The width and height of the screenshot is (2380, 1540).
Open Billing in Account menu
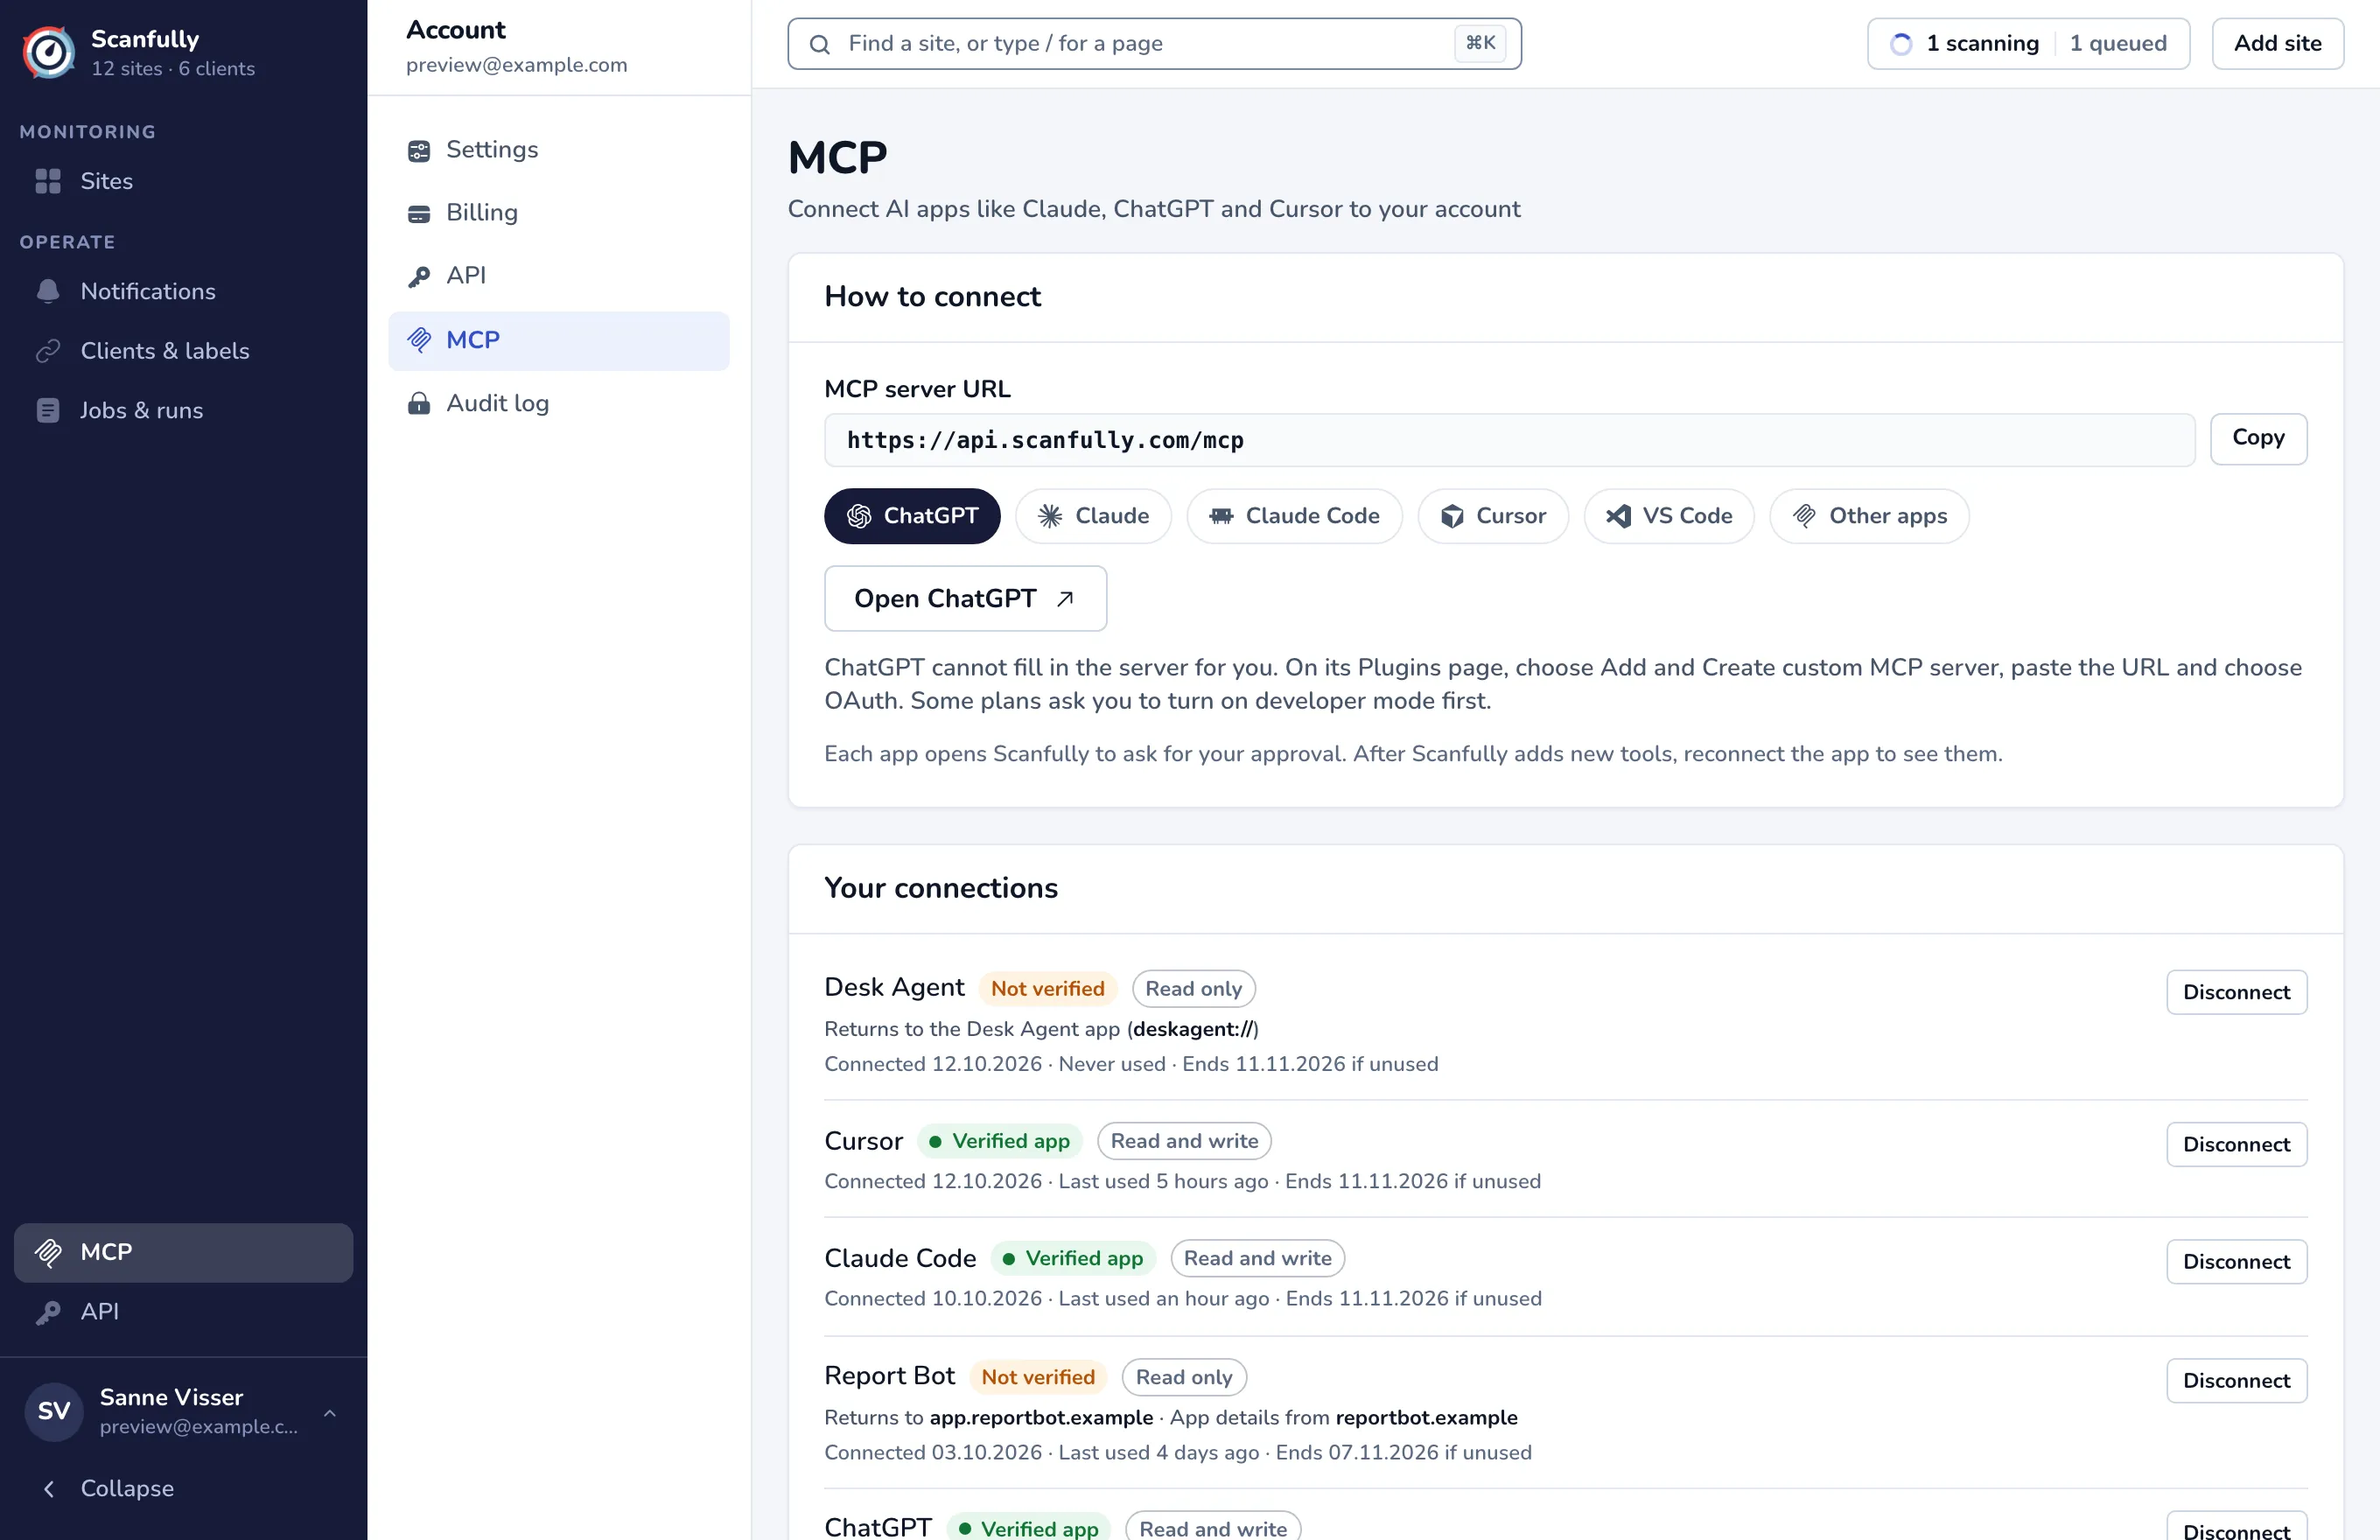point(558,213)
